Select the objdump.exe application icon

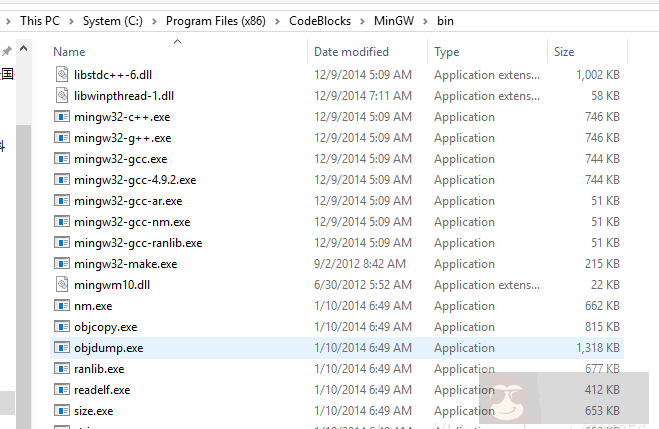[x=62, y=347]
